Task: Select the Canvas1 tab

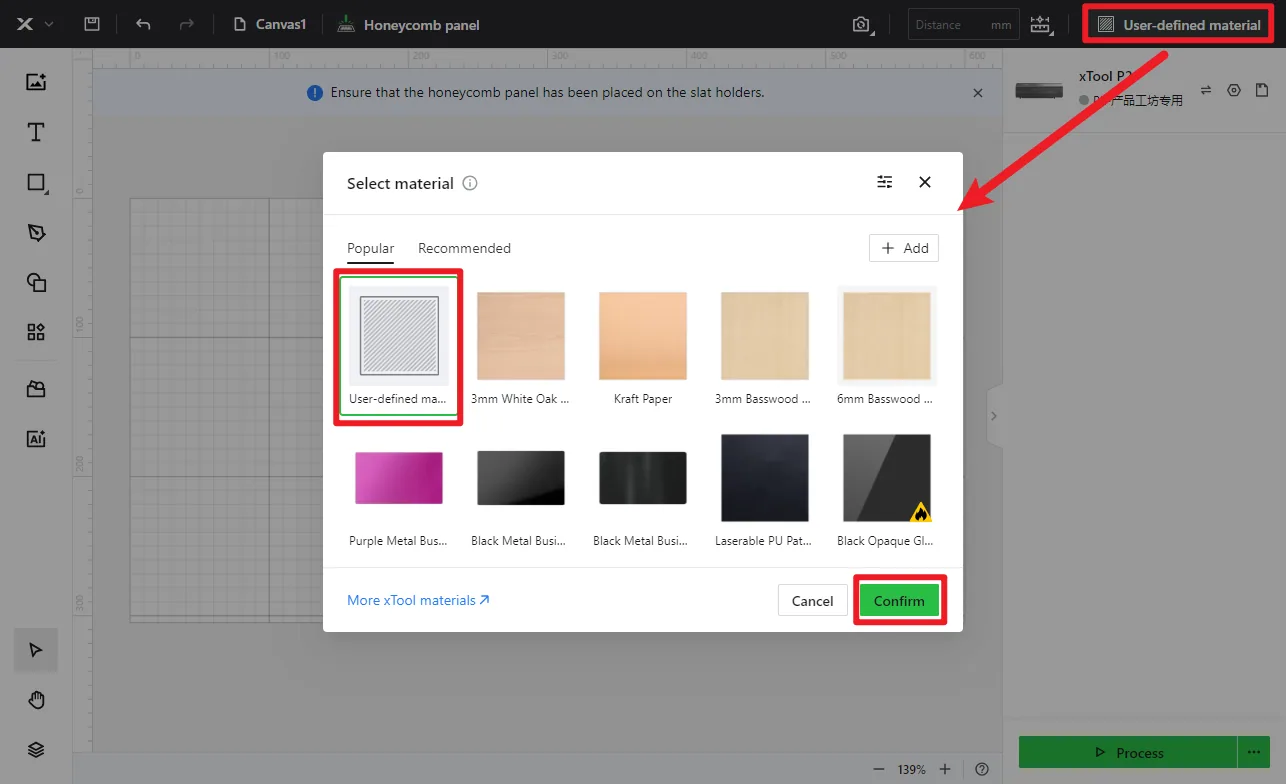Action: pyautogui.click(x=270, y=24)
